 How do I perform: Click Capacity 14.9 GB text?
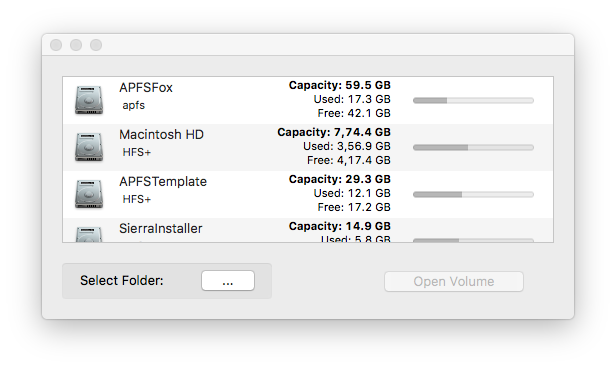340,226
